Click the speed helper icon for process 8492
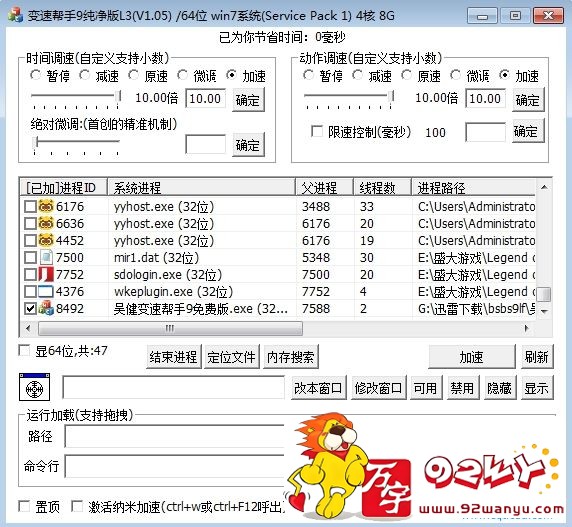Viewport: 572px width, 527px height. click(46, 309)
